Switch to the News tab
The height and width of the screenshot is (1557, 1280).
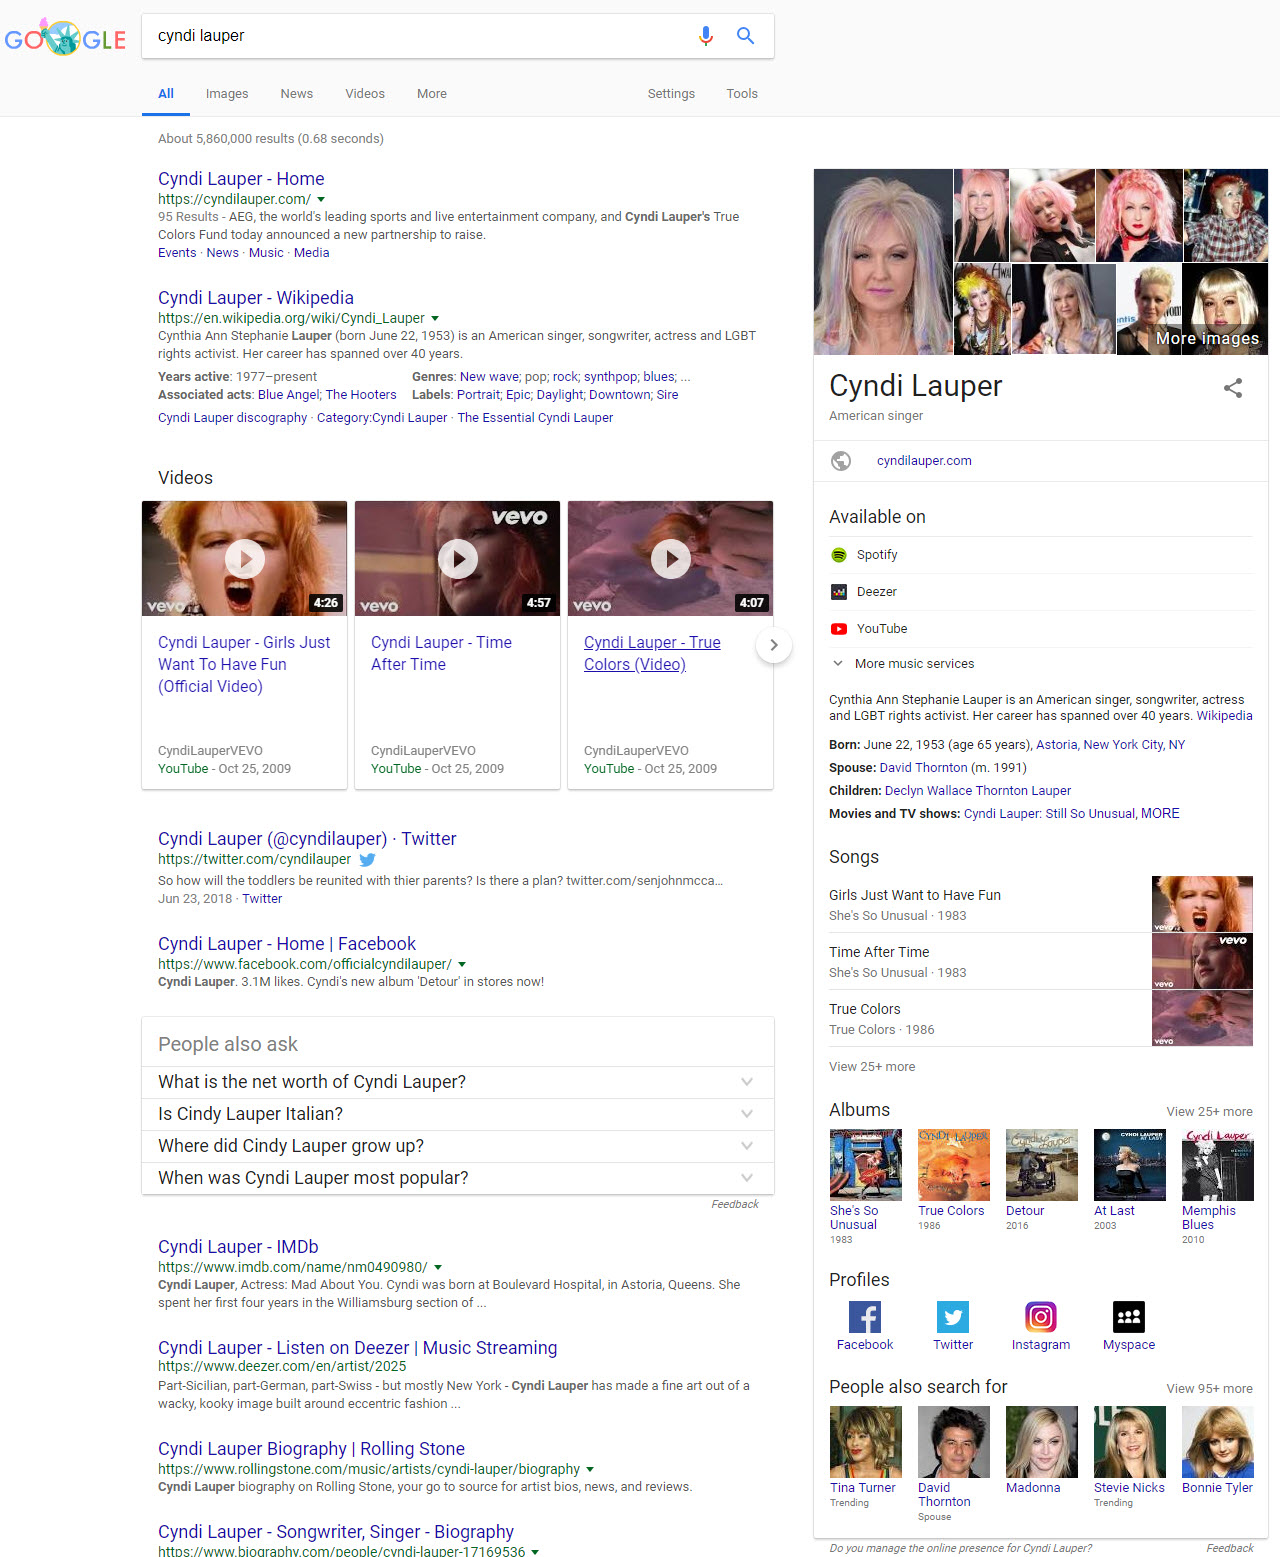coord(297,94)
